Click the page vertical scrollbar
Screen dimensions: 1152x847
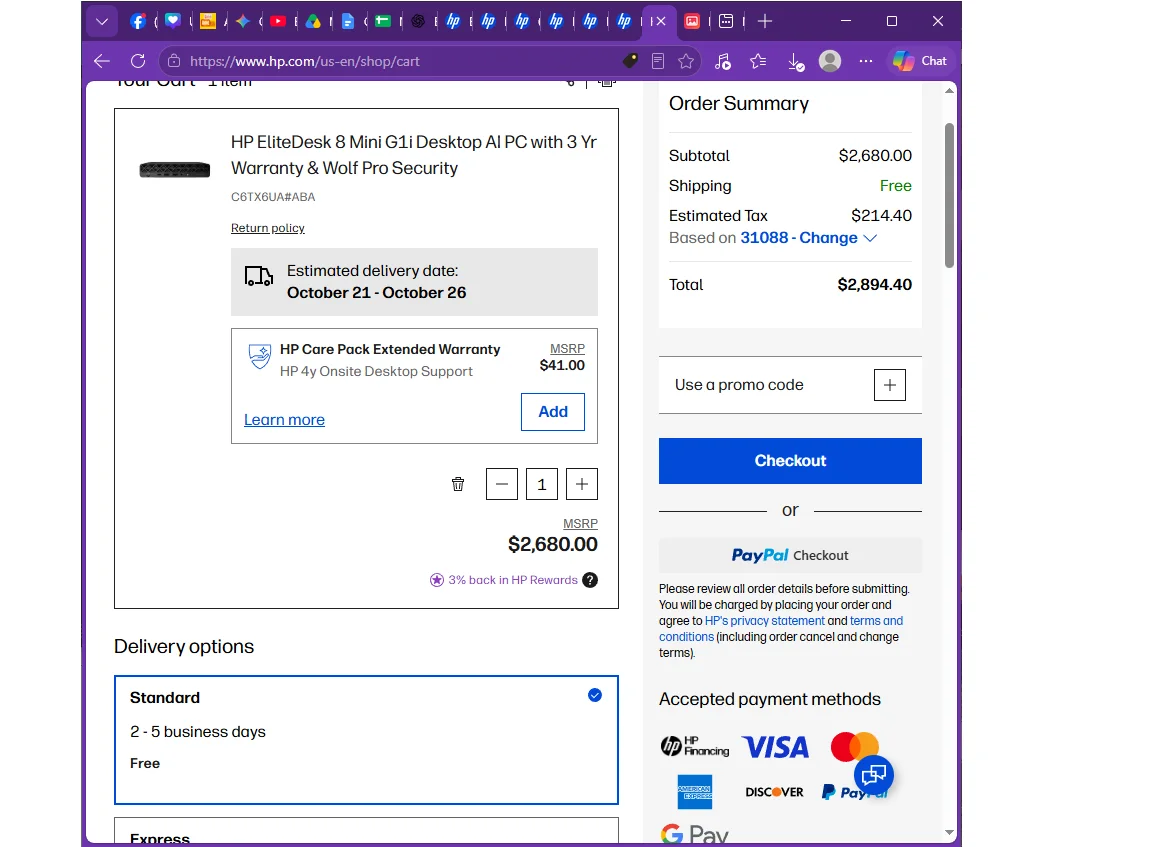[949, 195]
